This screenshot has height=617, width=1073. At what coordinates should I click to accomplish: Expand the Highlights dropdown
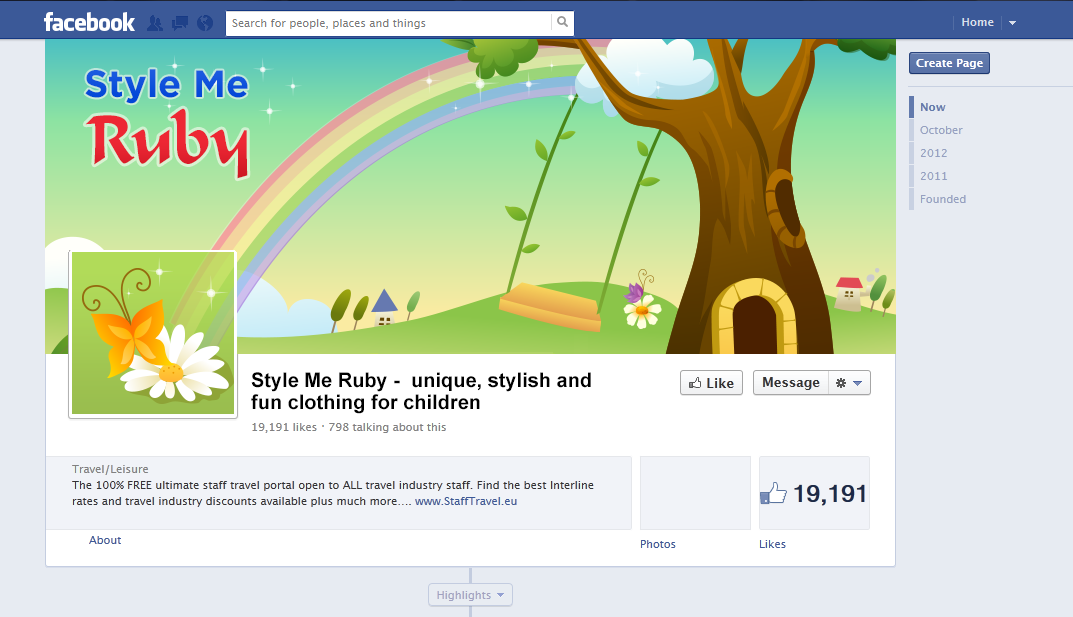click(x=470, y=595)
